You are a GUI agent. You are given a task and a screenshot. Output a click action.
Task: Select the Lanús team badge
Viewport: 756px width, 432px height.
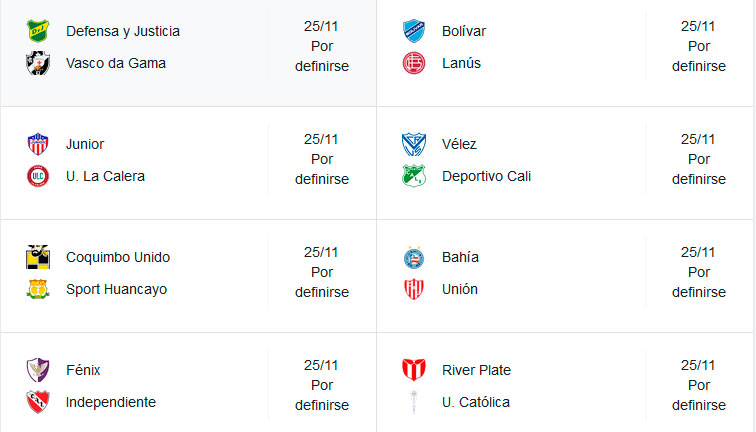pyautogui.click(x=414, y=63)
